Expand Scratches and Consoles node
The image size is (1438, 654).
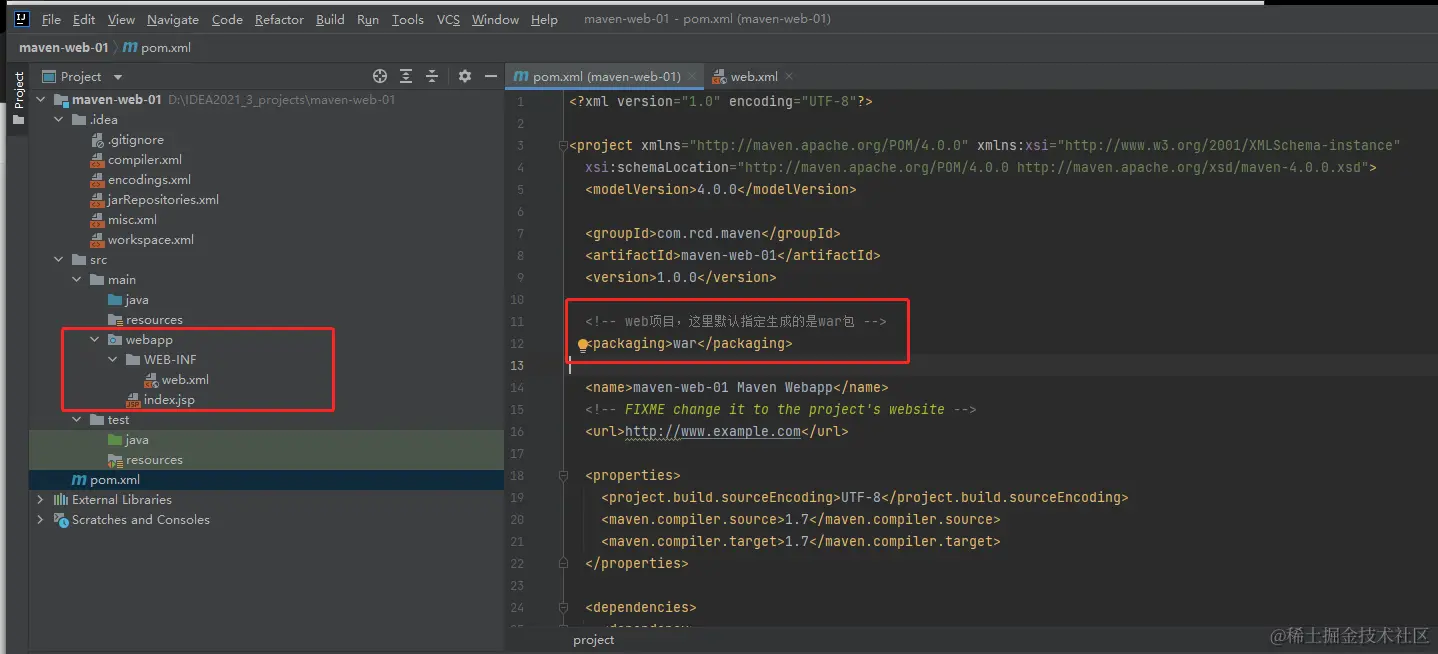[x=41, y=520]
